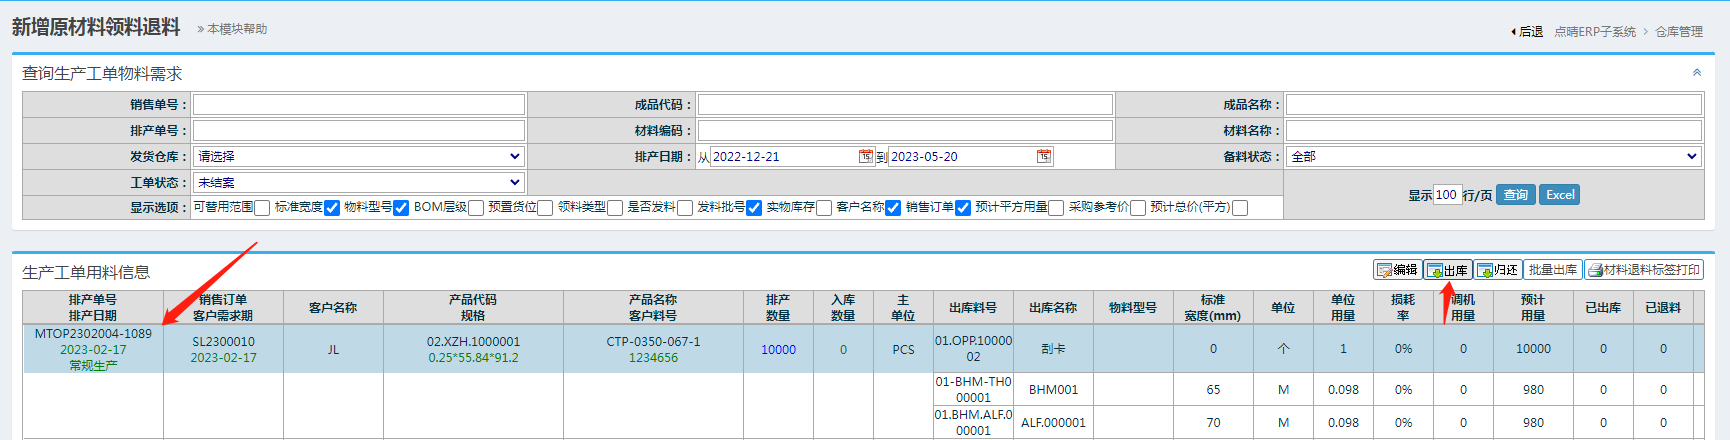Open the 发货仓库 dropdown
This screenshot has height=440, width=1730.
click(x=358, y=156)
